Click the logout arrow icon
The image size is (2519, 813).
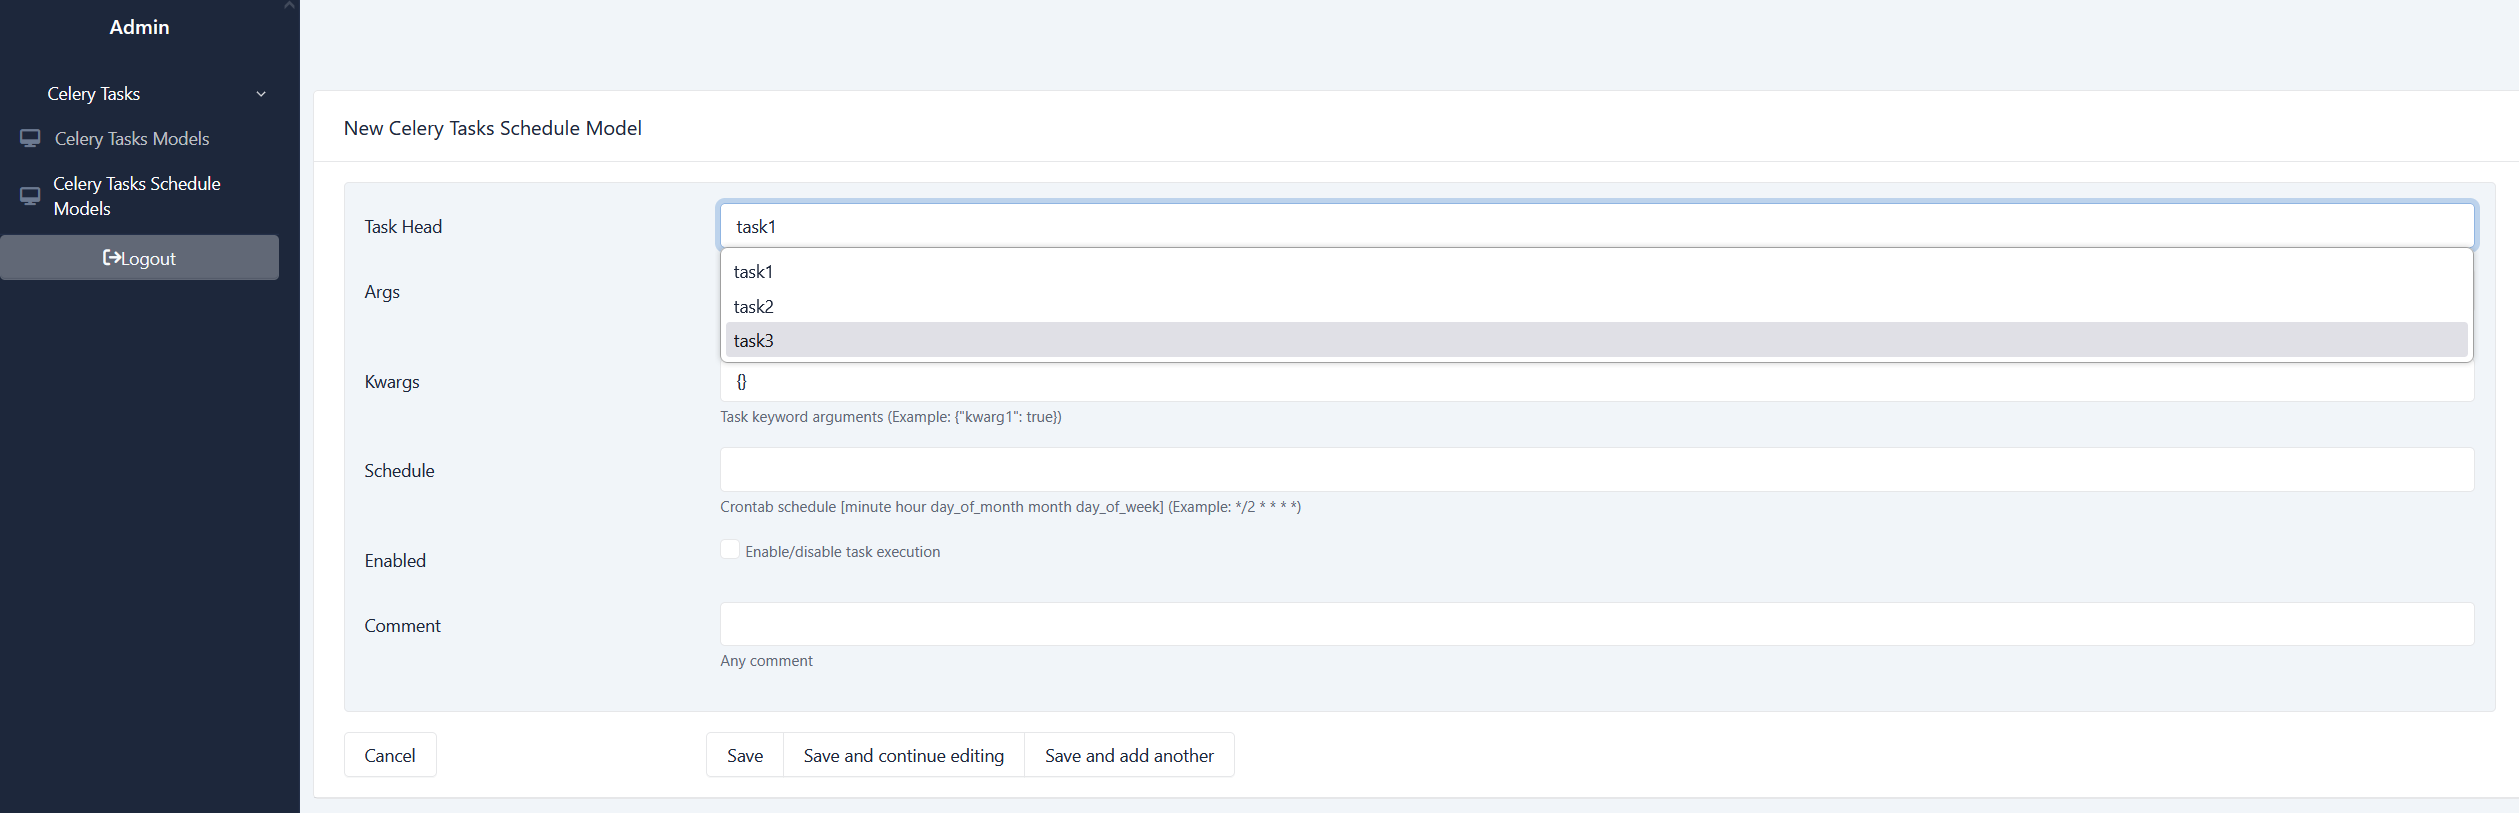click(x=112, y=258)
